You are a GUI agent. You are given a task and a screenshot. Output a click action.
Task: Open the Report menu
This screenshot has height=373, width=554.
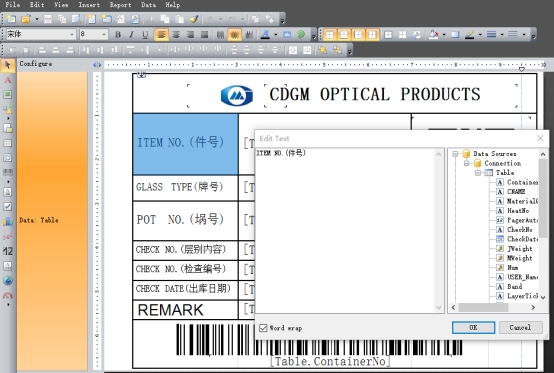point(120,5)
